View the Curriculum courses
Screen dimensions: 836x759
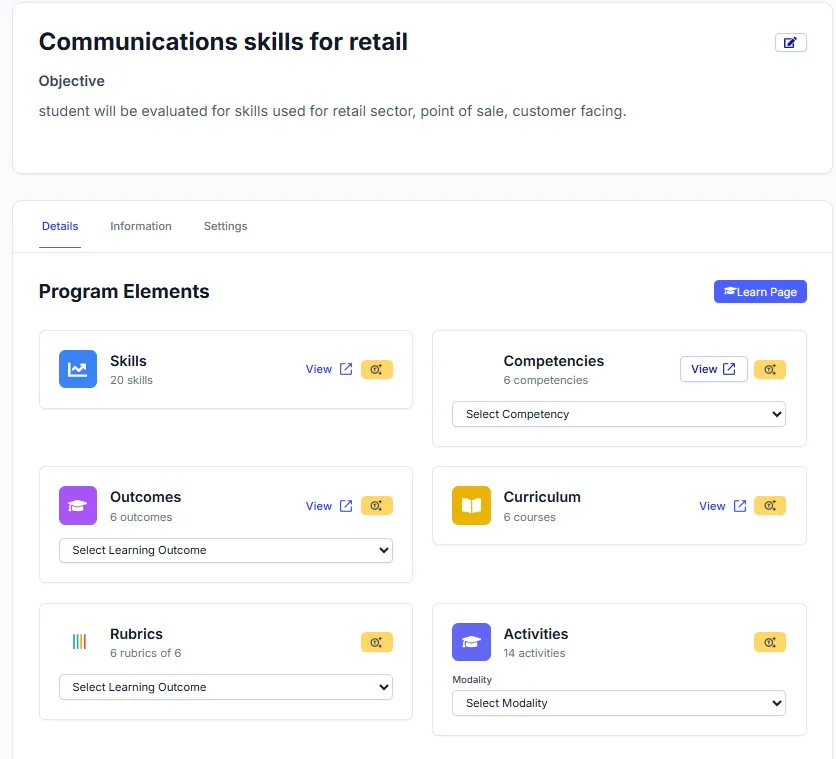click(x=712, y=506)
